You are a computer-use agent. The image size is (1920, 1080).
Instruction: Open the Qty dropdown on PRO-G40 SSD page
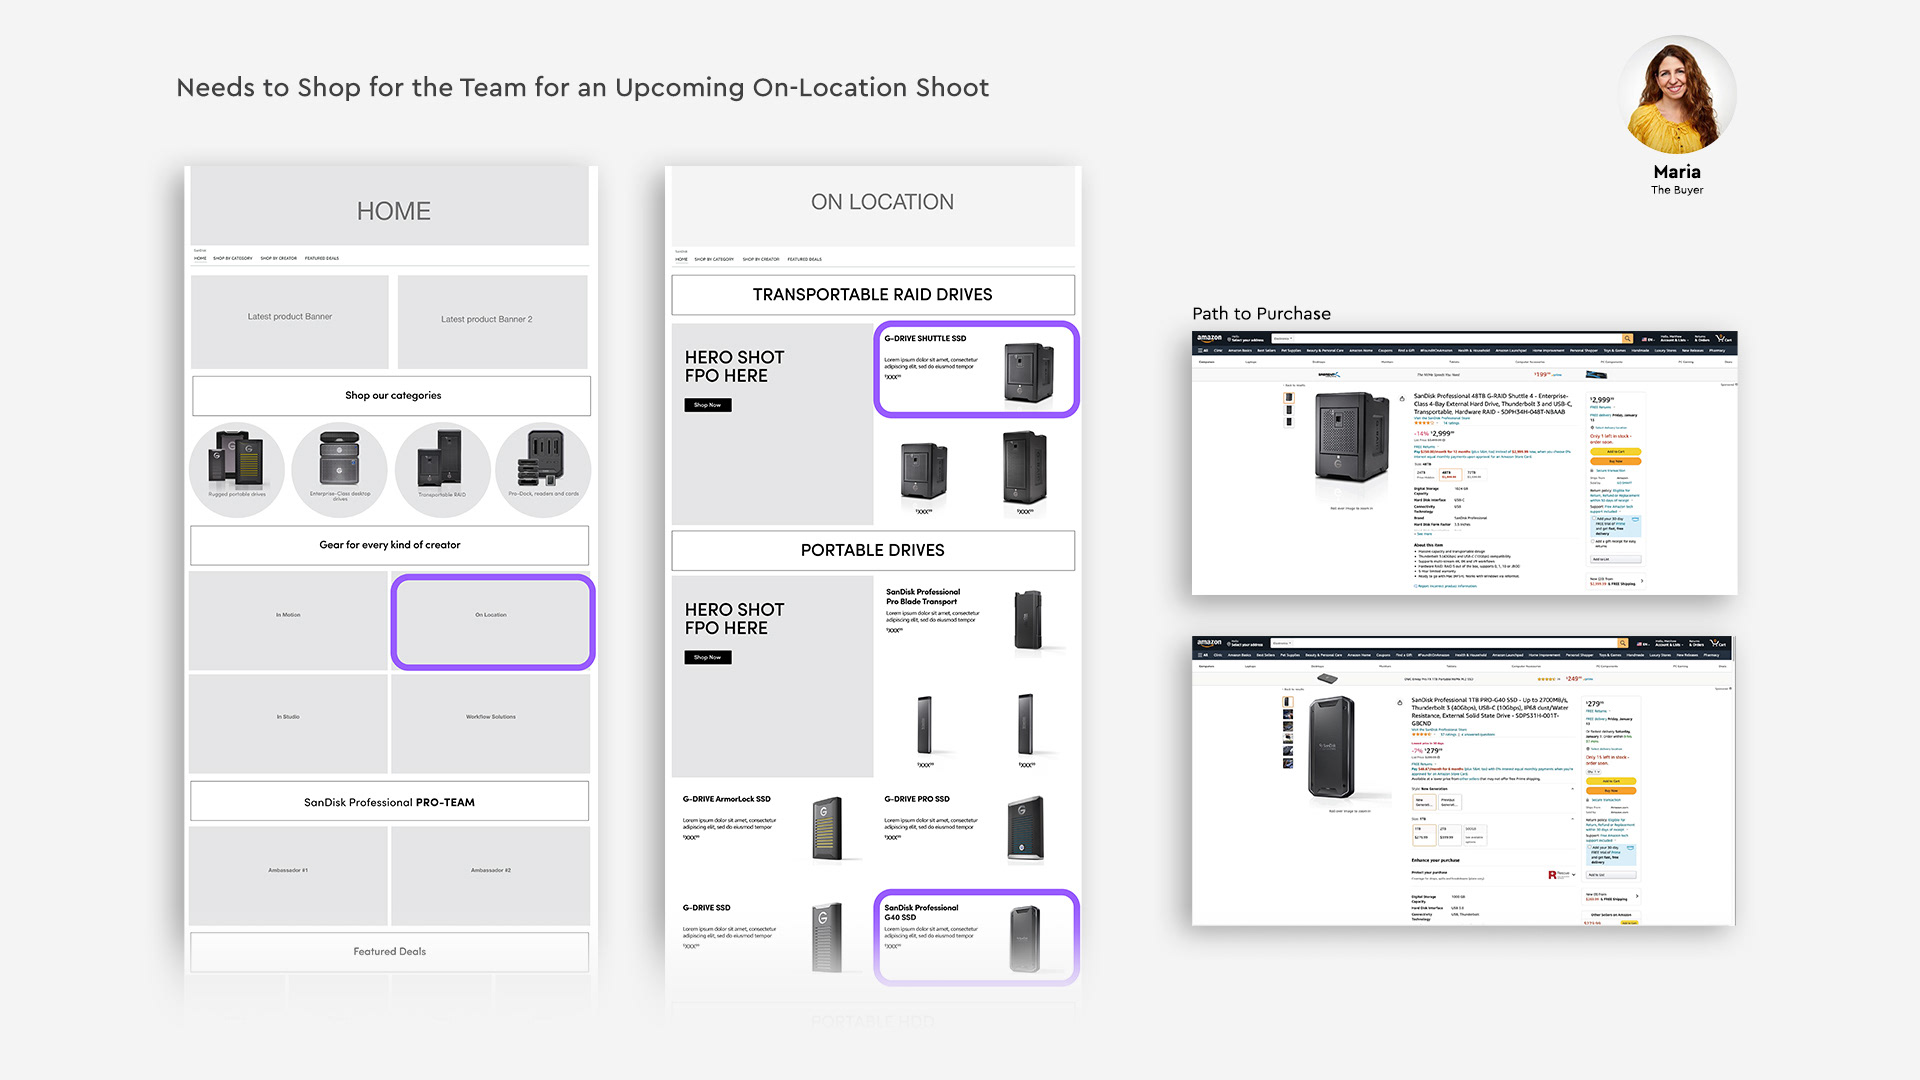tap(1594, 772)
